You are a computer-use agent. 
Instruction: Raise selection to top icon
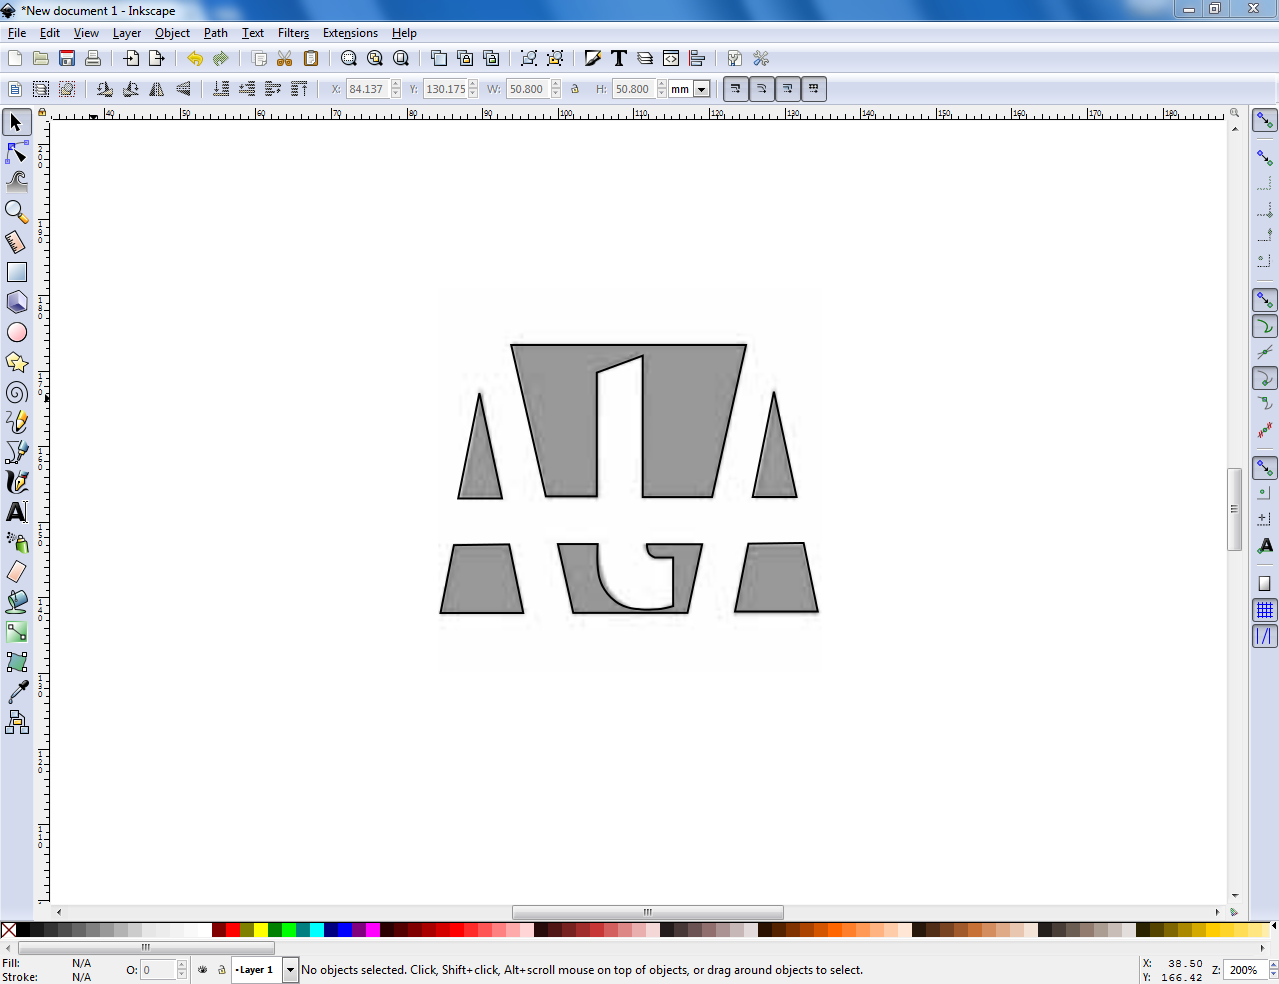[x=299, y=89]
